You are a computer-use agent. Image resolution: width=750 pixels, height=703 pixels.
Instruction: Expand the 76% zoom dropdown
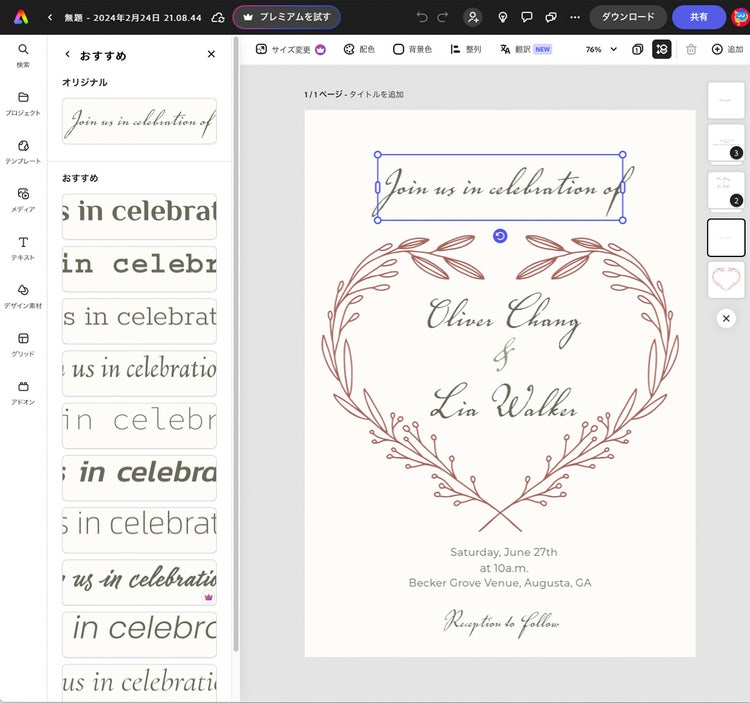pyautogui.click(x=601, y=49)
